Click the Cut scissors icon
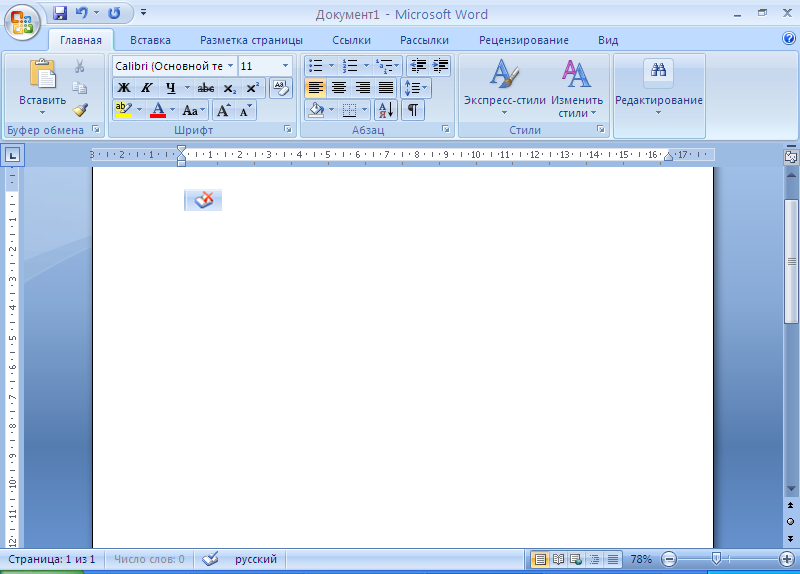This screenshot has height=574, width=800. coord(80,66)
